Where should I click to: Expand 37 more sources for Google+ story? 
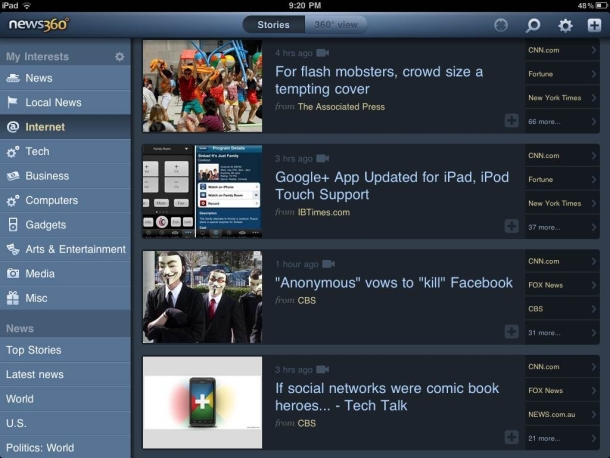pyautogui.click(x=562, y=227)
